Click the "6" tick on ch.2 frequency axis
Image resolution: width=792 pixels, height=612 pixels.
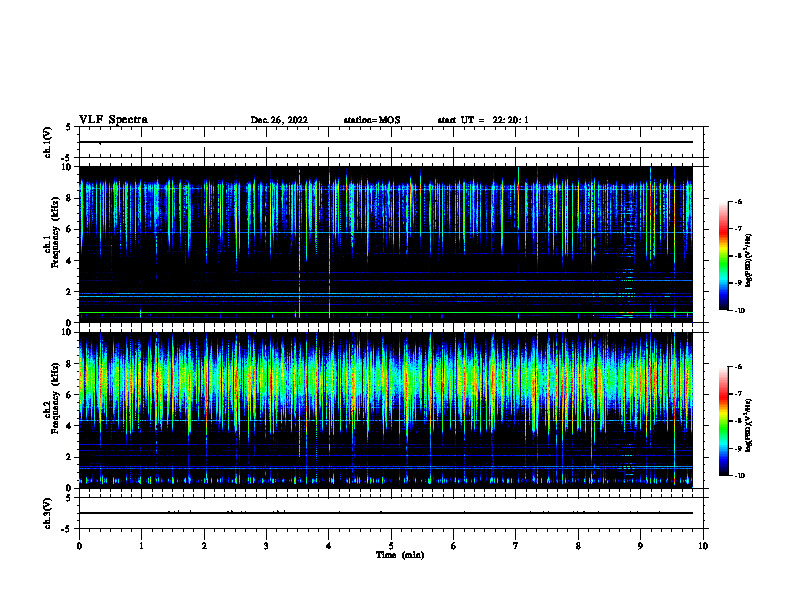tap(70, 395)
